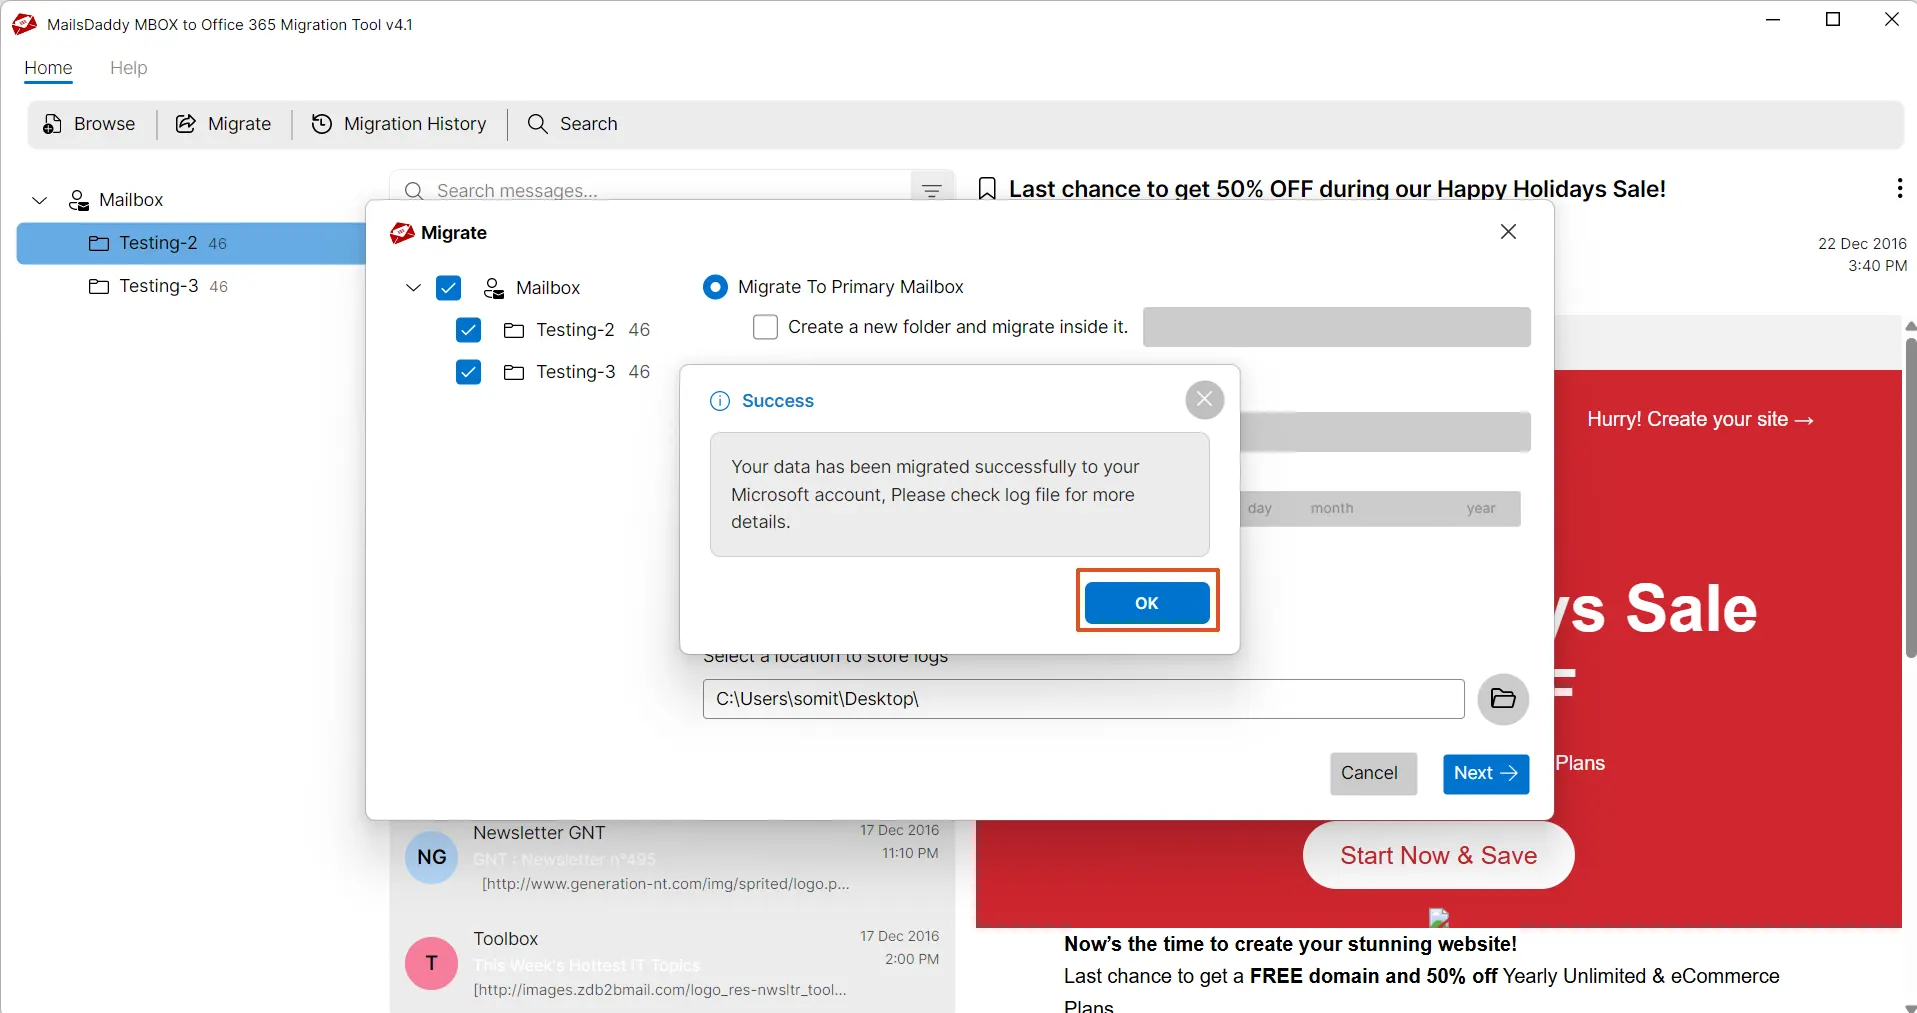Open the message filter icon
1917x1013 pixels.
931,190
